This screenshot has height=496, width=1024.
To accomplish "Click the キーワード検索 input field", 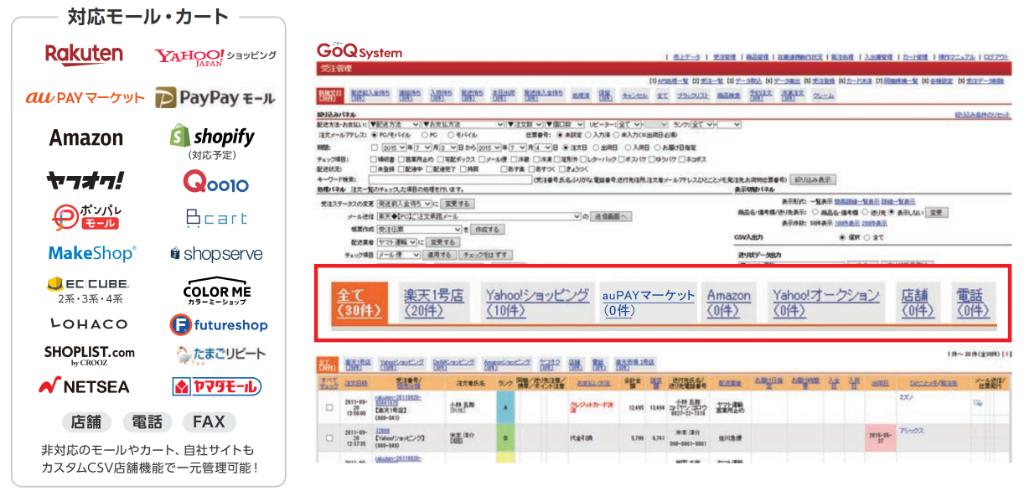I will point(450,179).
